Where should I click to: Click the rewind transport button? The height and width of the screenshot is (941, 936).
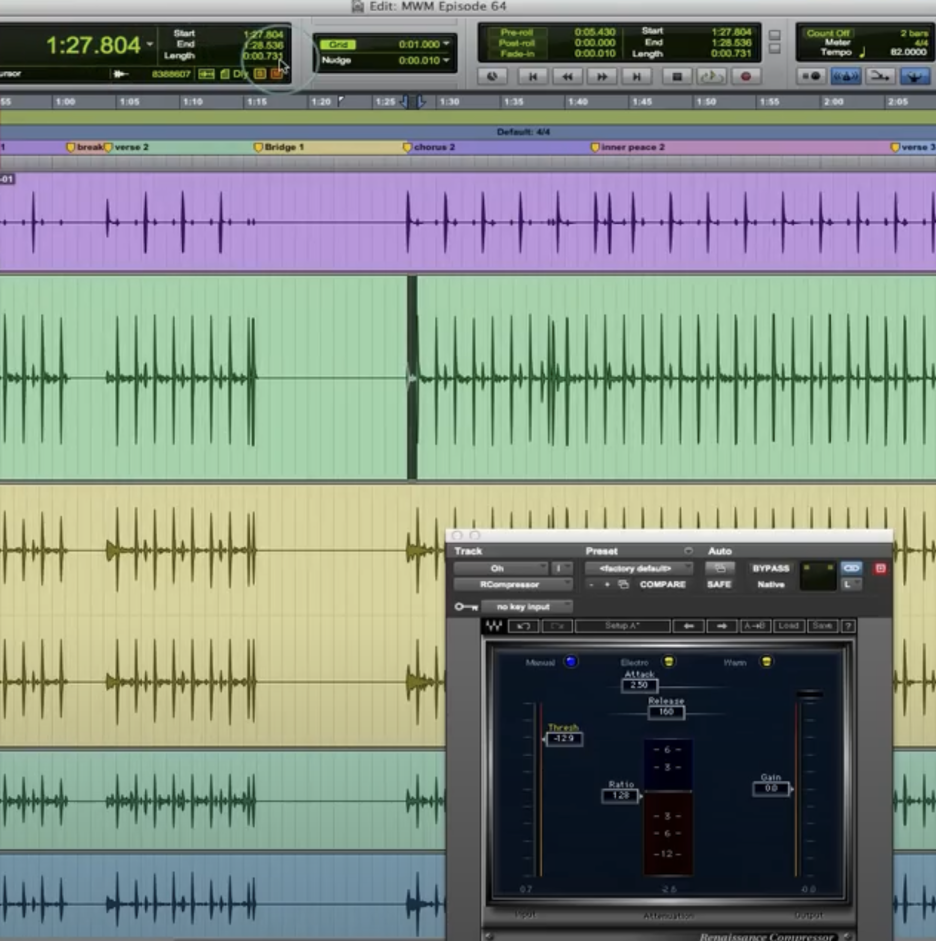click(x=567, y=76)
